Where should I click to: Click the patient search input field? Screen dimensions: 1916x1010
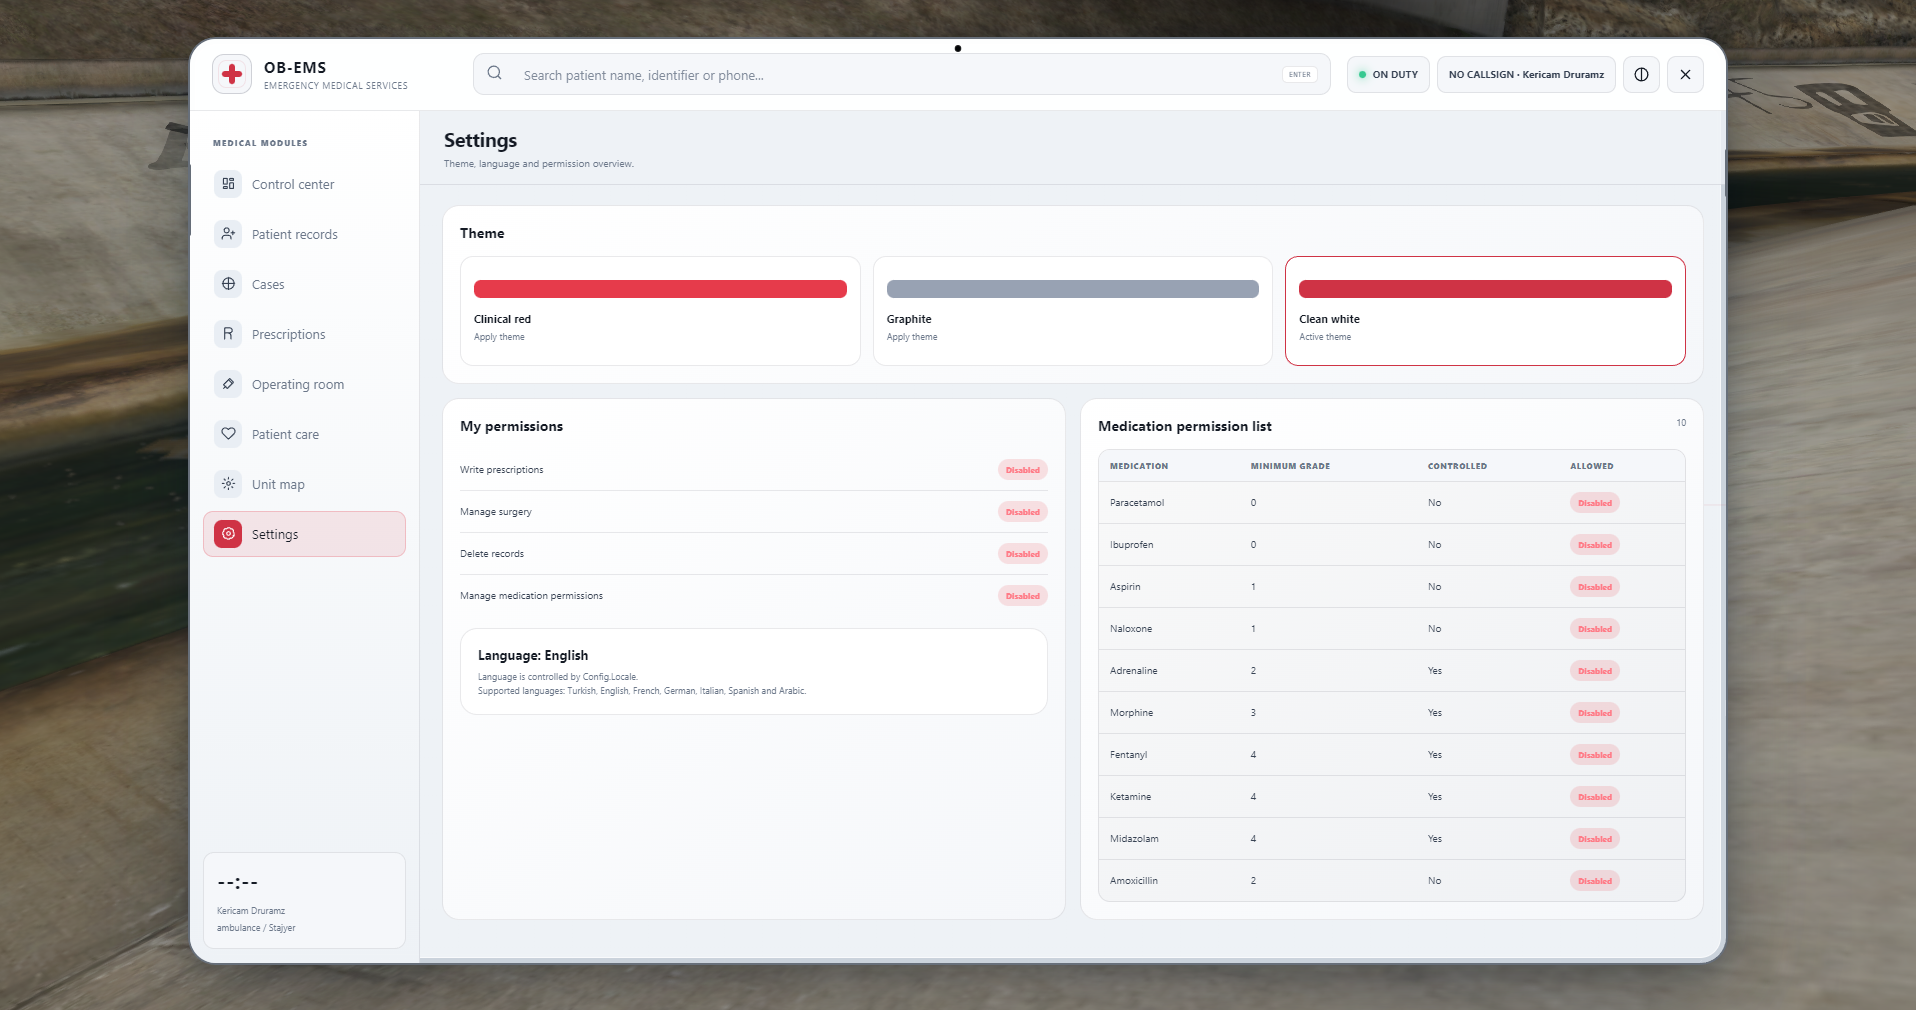(901, 75)
